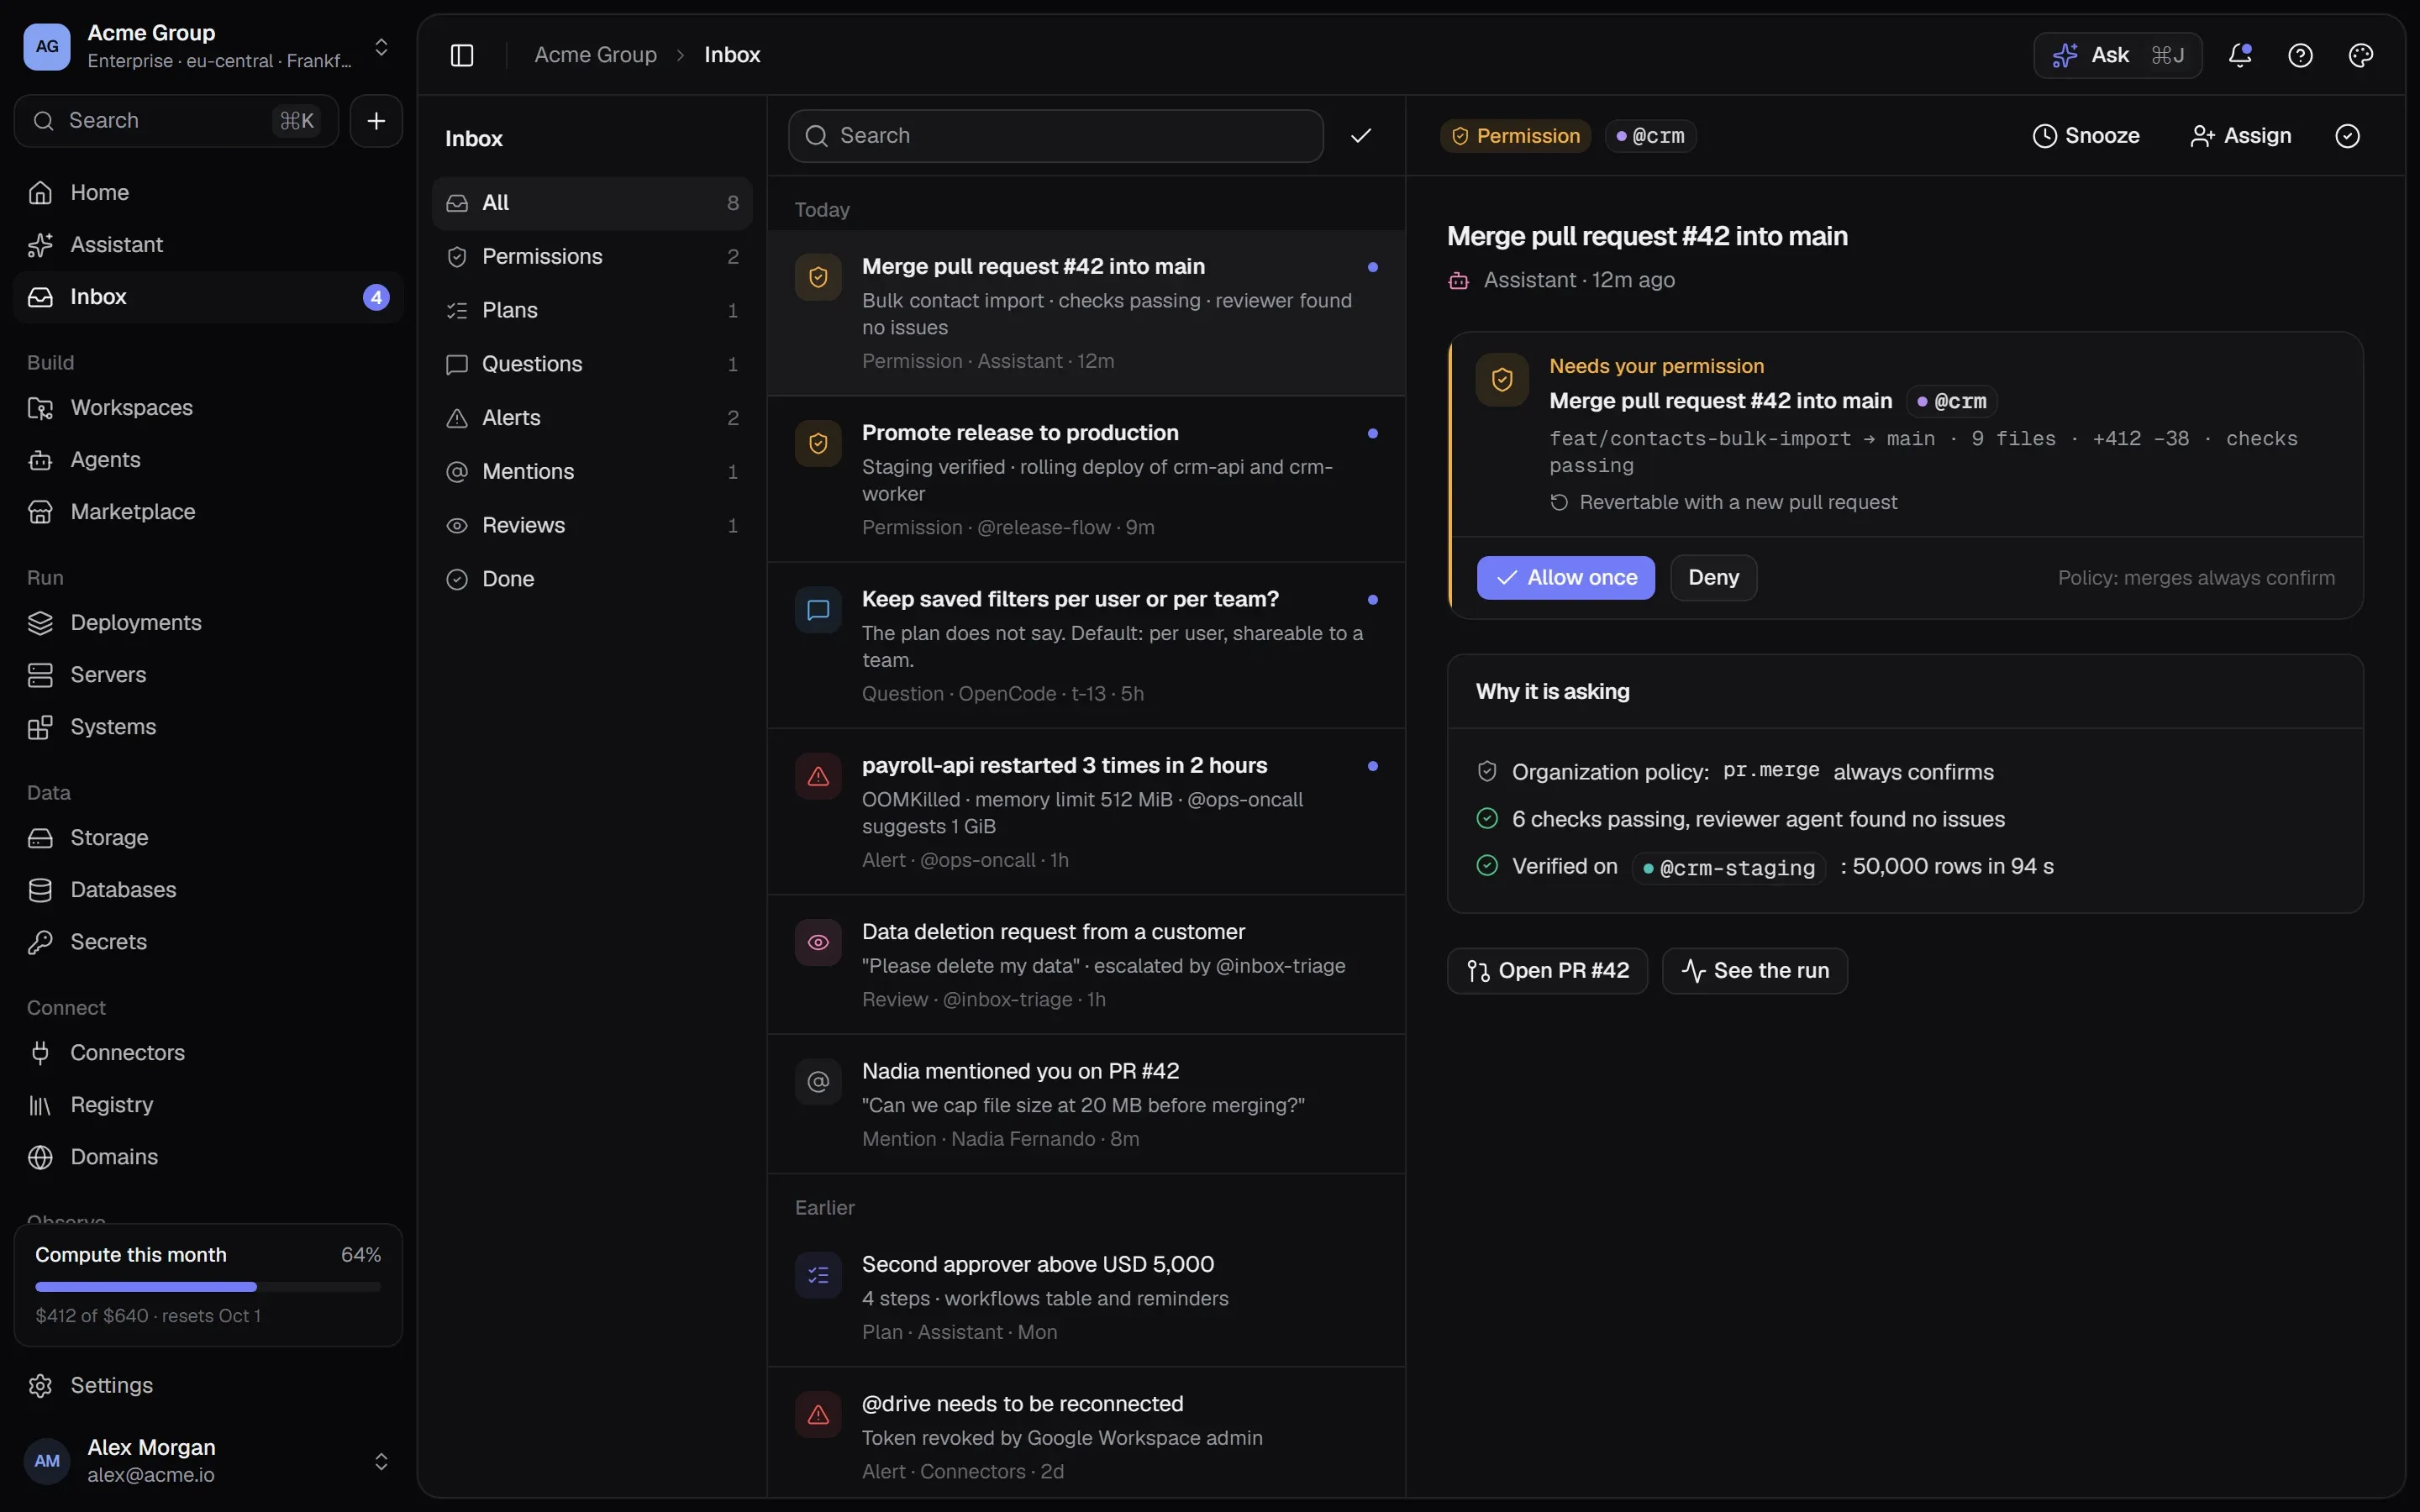This screenshot has height=1512, width=2420.
Task: Open Nadia mentioned you on PR #42
Action: (x=1086, y=1104)
